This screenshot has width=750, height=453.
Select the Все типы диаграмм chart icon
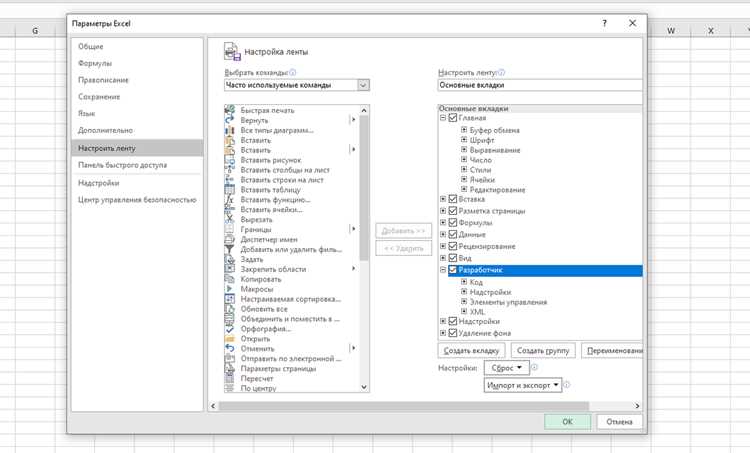230,130
